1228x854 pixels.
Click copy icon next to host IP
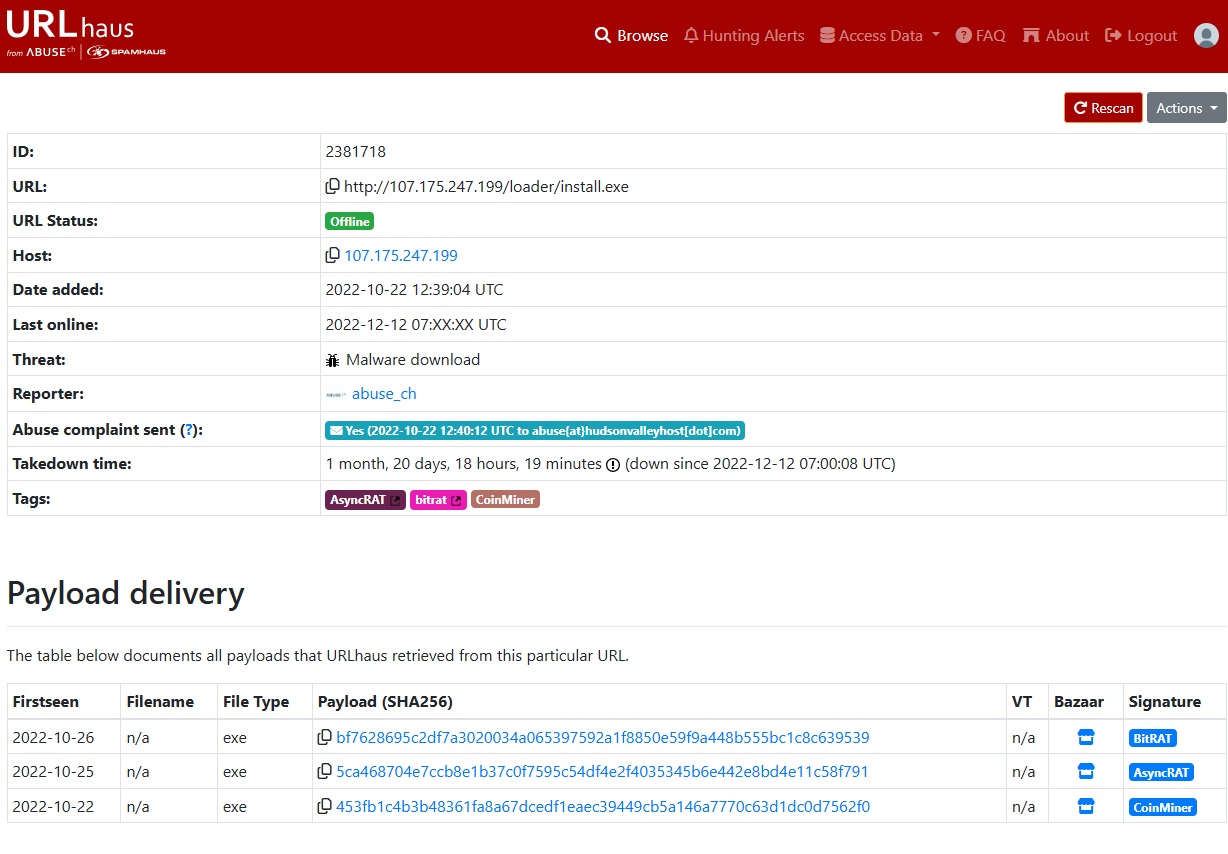click(x=333, y=256)
